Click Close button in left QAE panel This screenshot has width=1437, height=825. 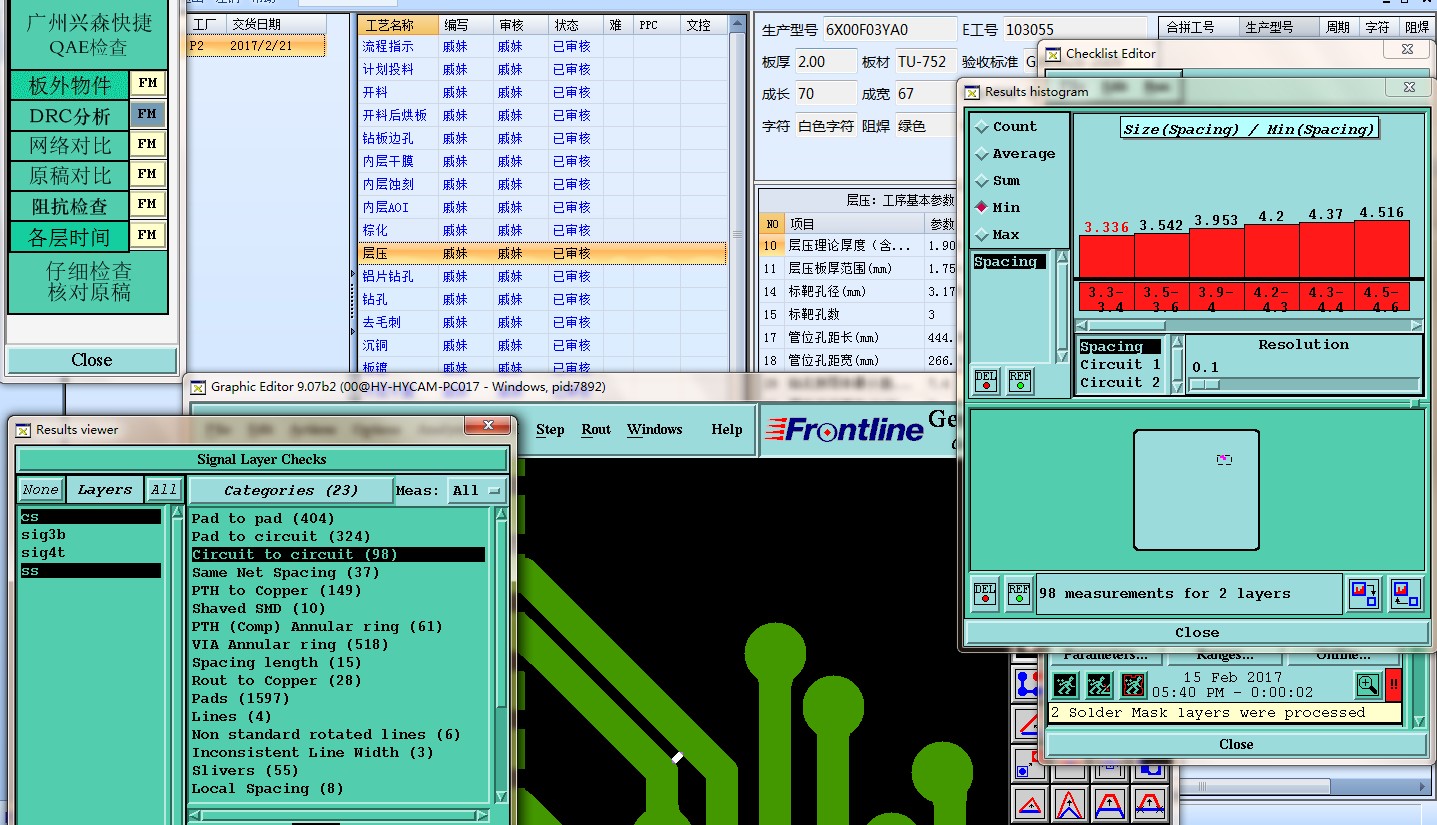coord(92,360)
